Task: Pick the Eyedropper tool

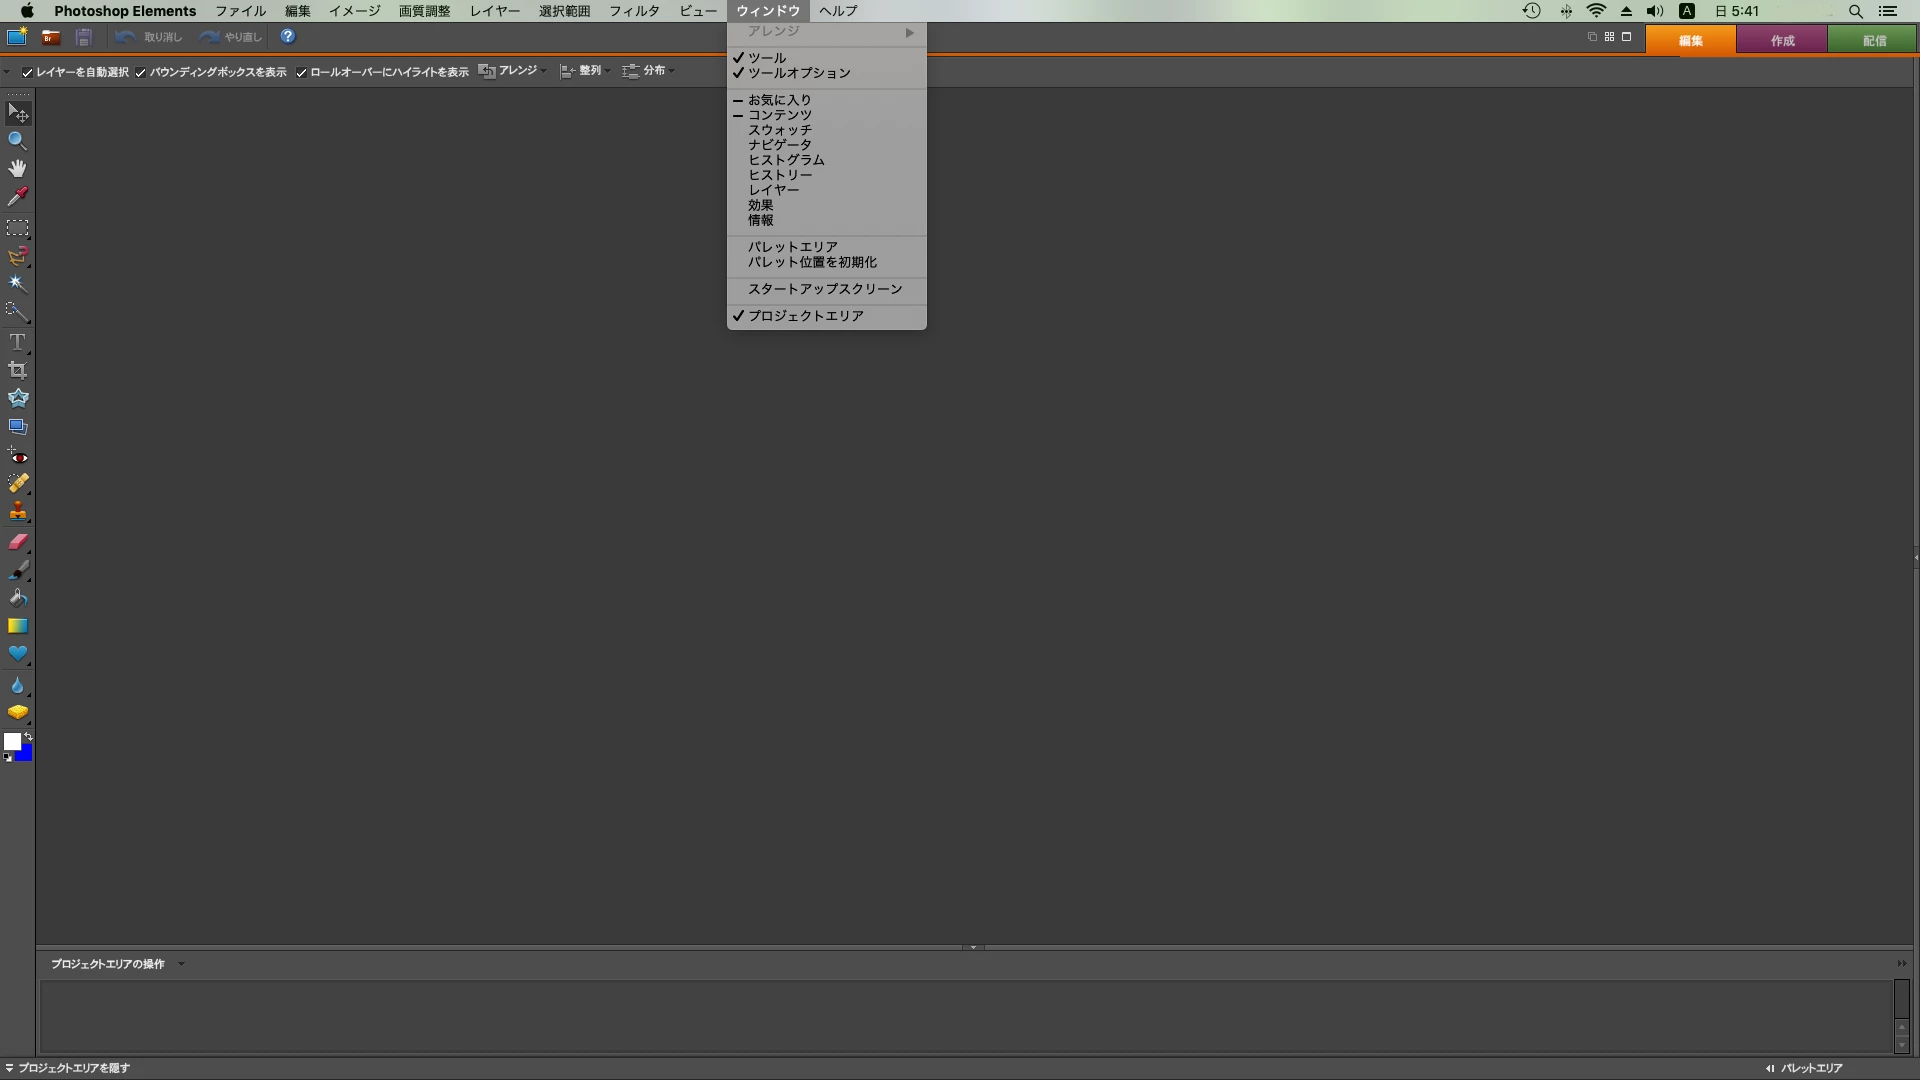Action: click(17, 196)
